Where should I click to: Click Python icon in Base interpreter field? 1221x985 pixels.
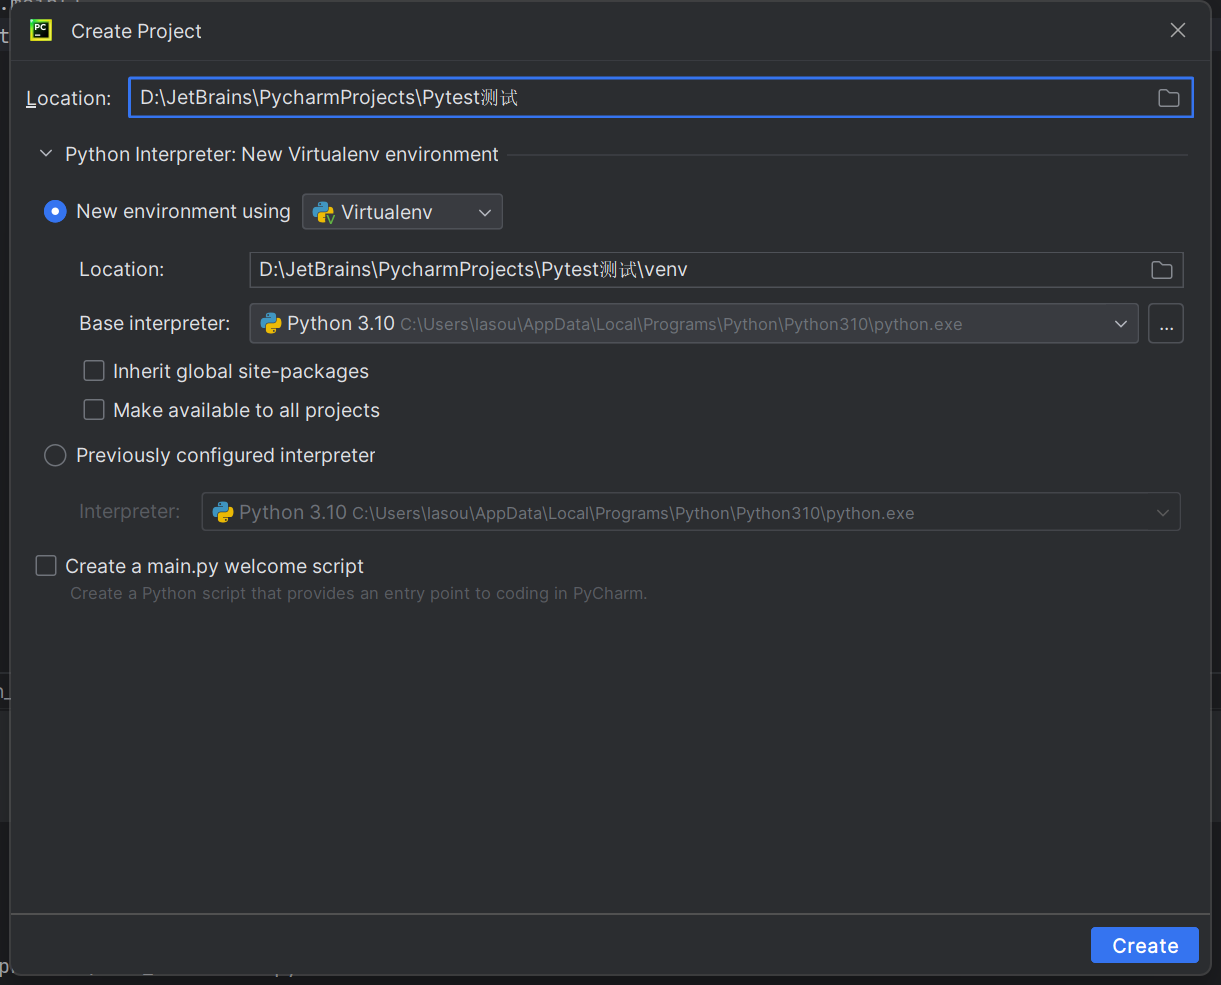[270, 324]
